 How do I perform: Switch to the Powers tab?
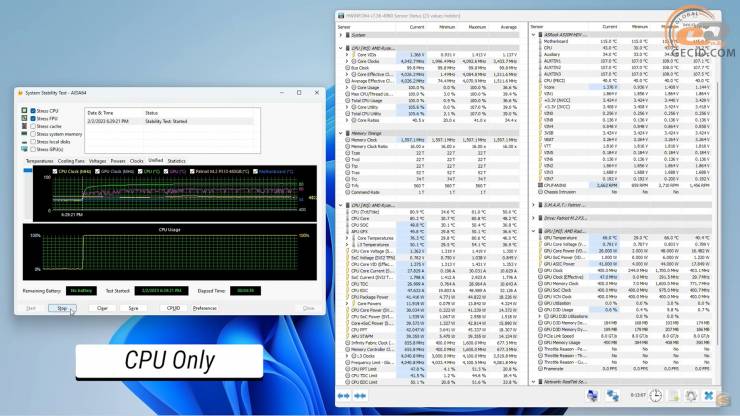118,161
